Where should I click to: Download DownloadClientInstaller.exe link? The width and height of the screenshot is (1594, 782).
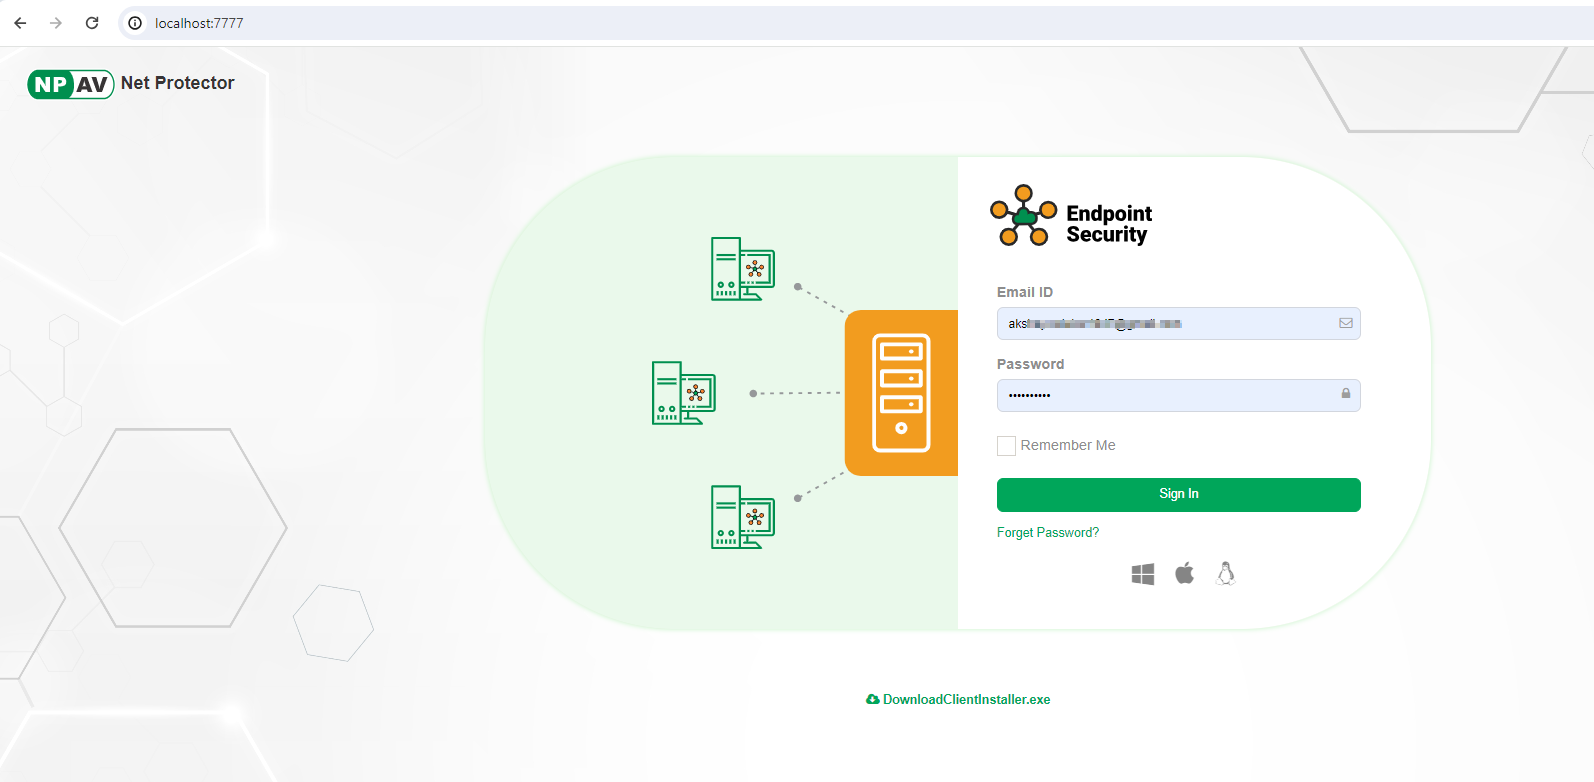(x=958, y=700)
